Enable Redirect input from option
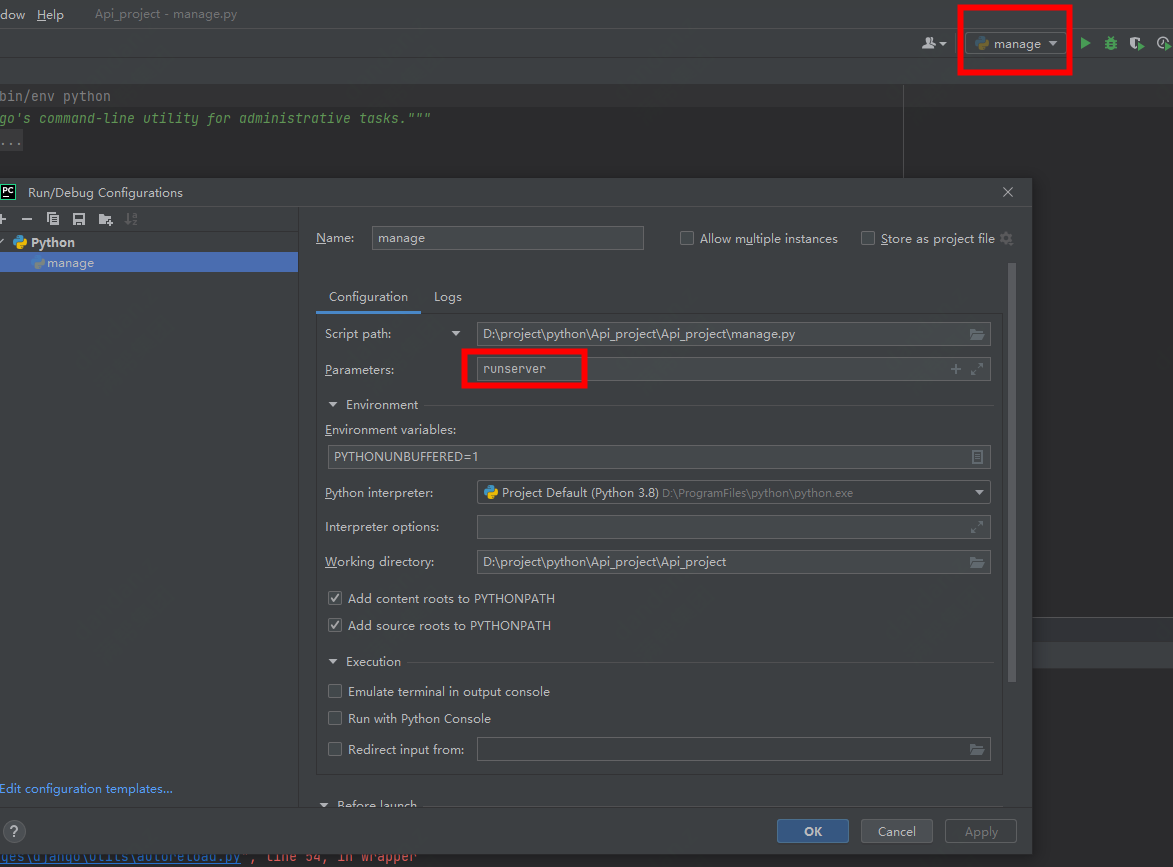Image resolution: width=1173 pixels, height=867 pixels. click(335, 749)
